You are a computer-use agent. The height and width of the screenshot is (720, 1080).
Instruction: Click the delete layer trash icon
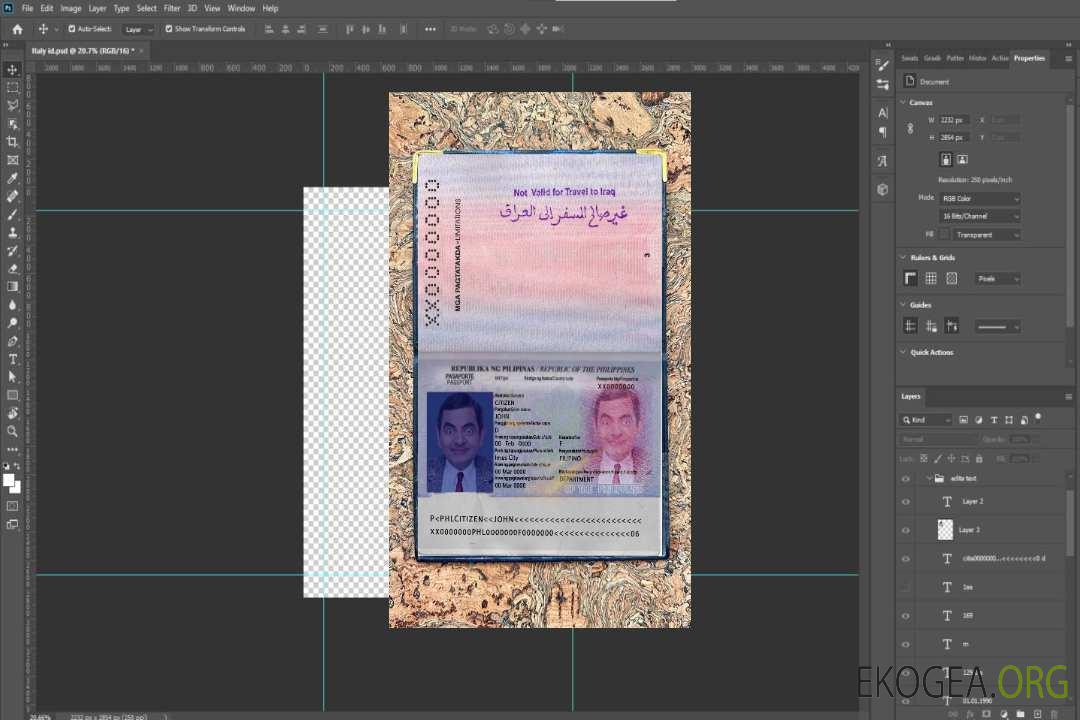pyautogui.click(x=1054, y=714)
